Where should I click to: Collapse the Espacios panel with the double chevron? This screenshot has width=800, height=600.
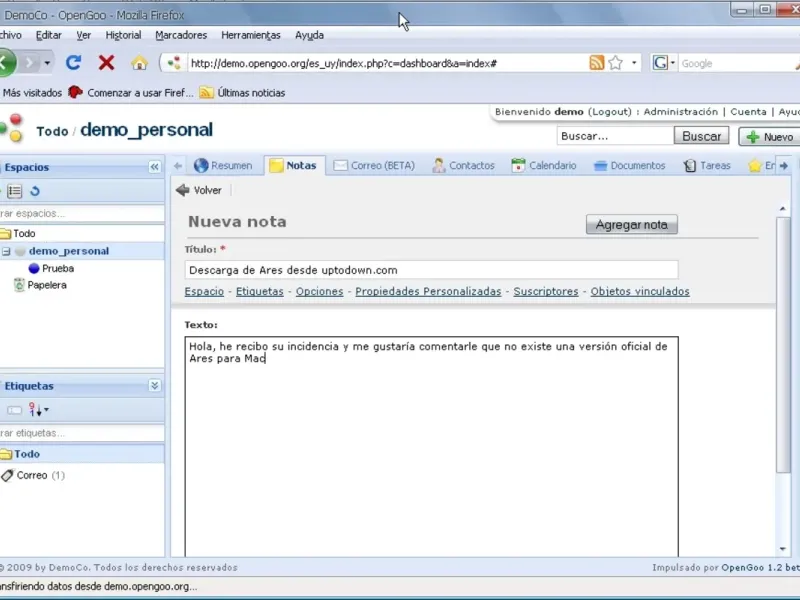click(x=154, y=167)
